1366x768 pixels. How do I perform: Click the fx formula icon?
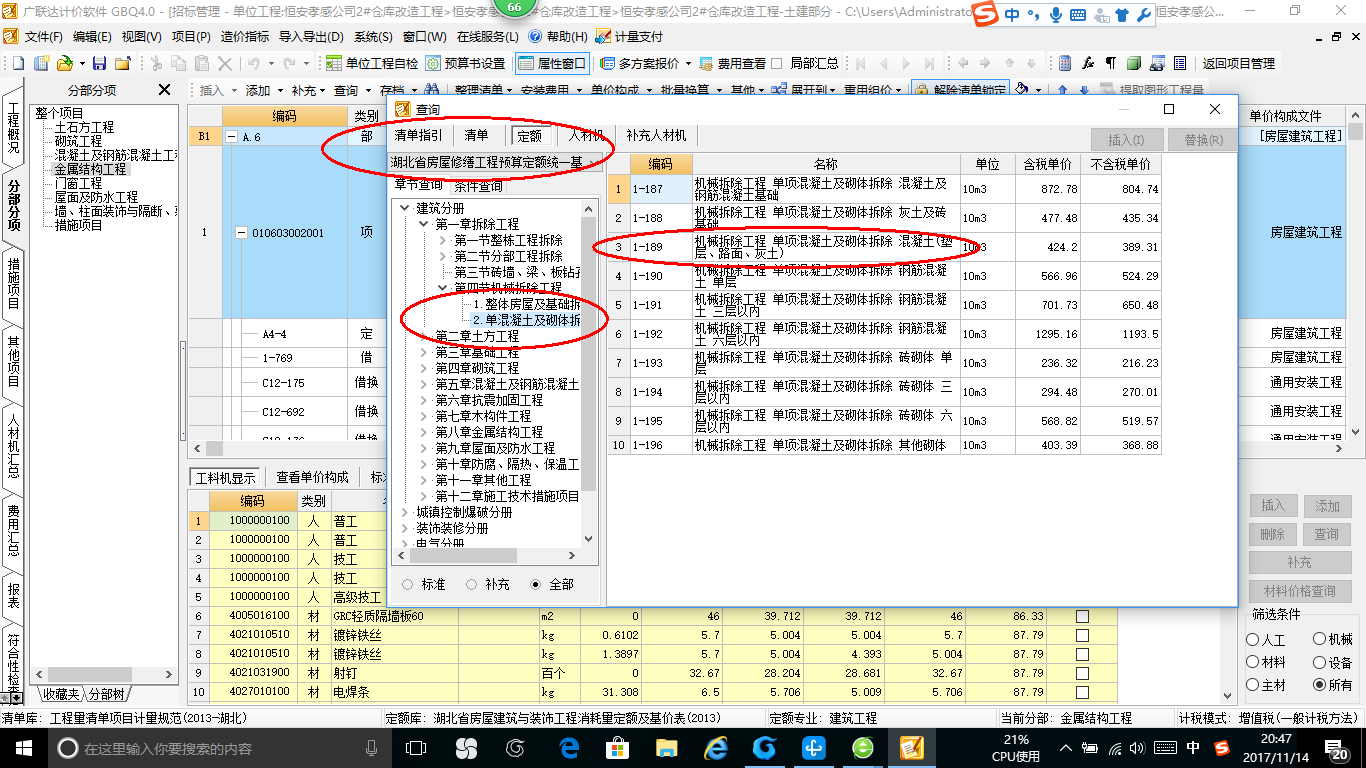click(1088, 63)
